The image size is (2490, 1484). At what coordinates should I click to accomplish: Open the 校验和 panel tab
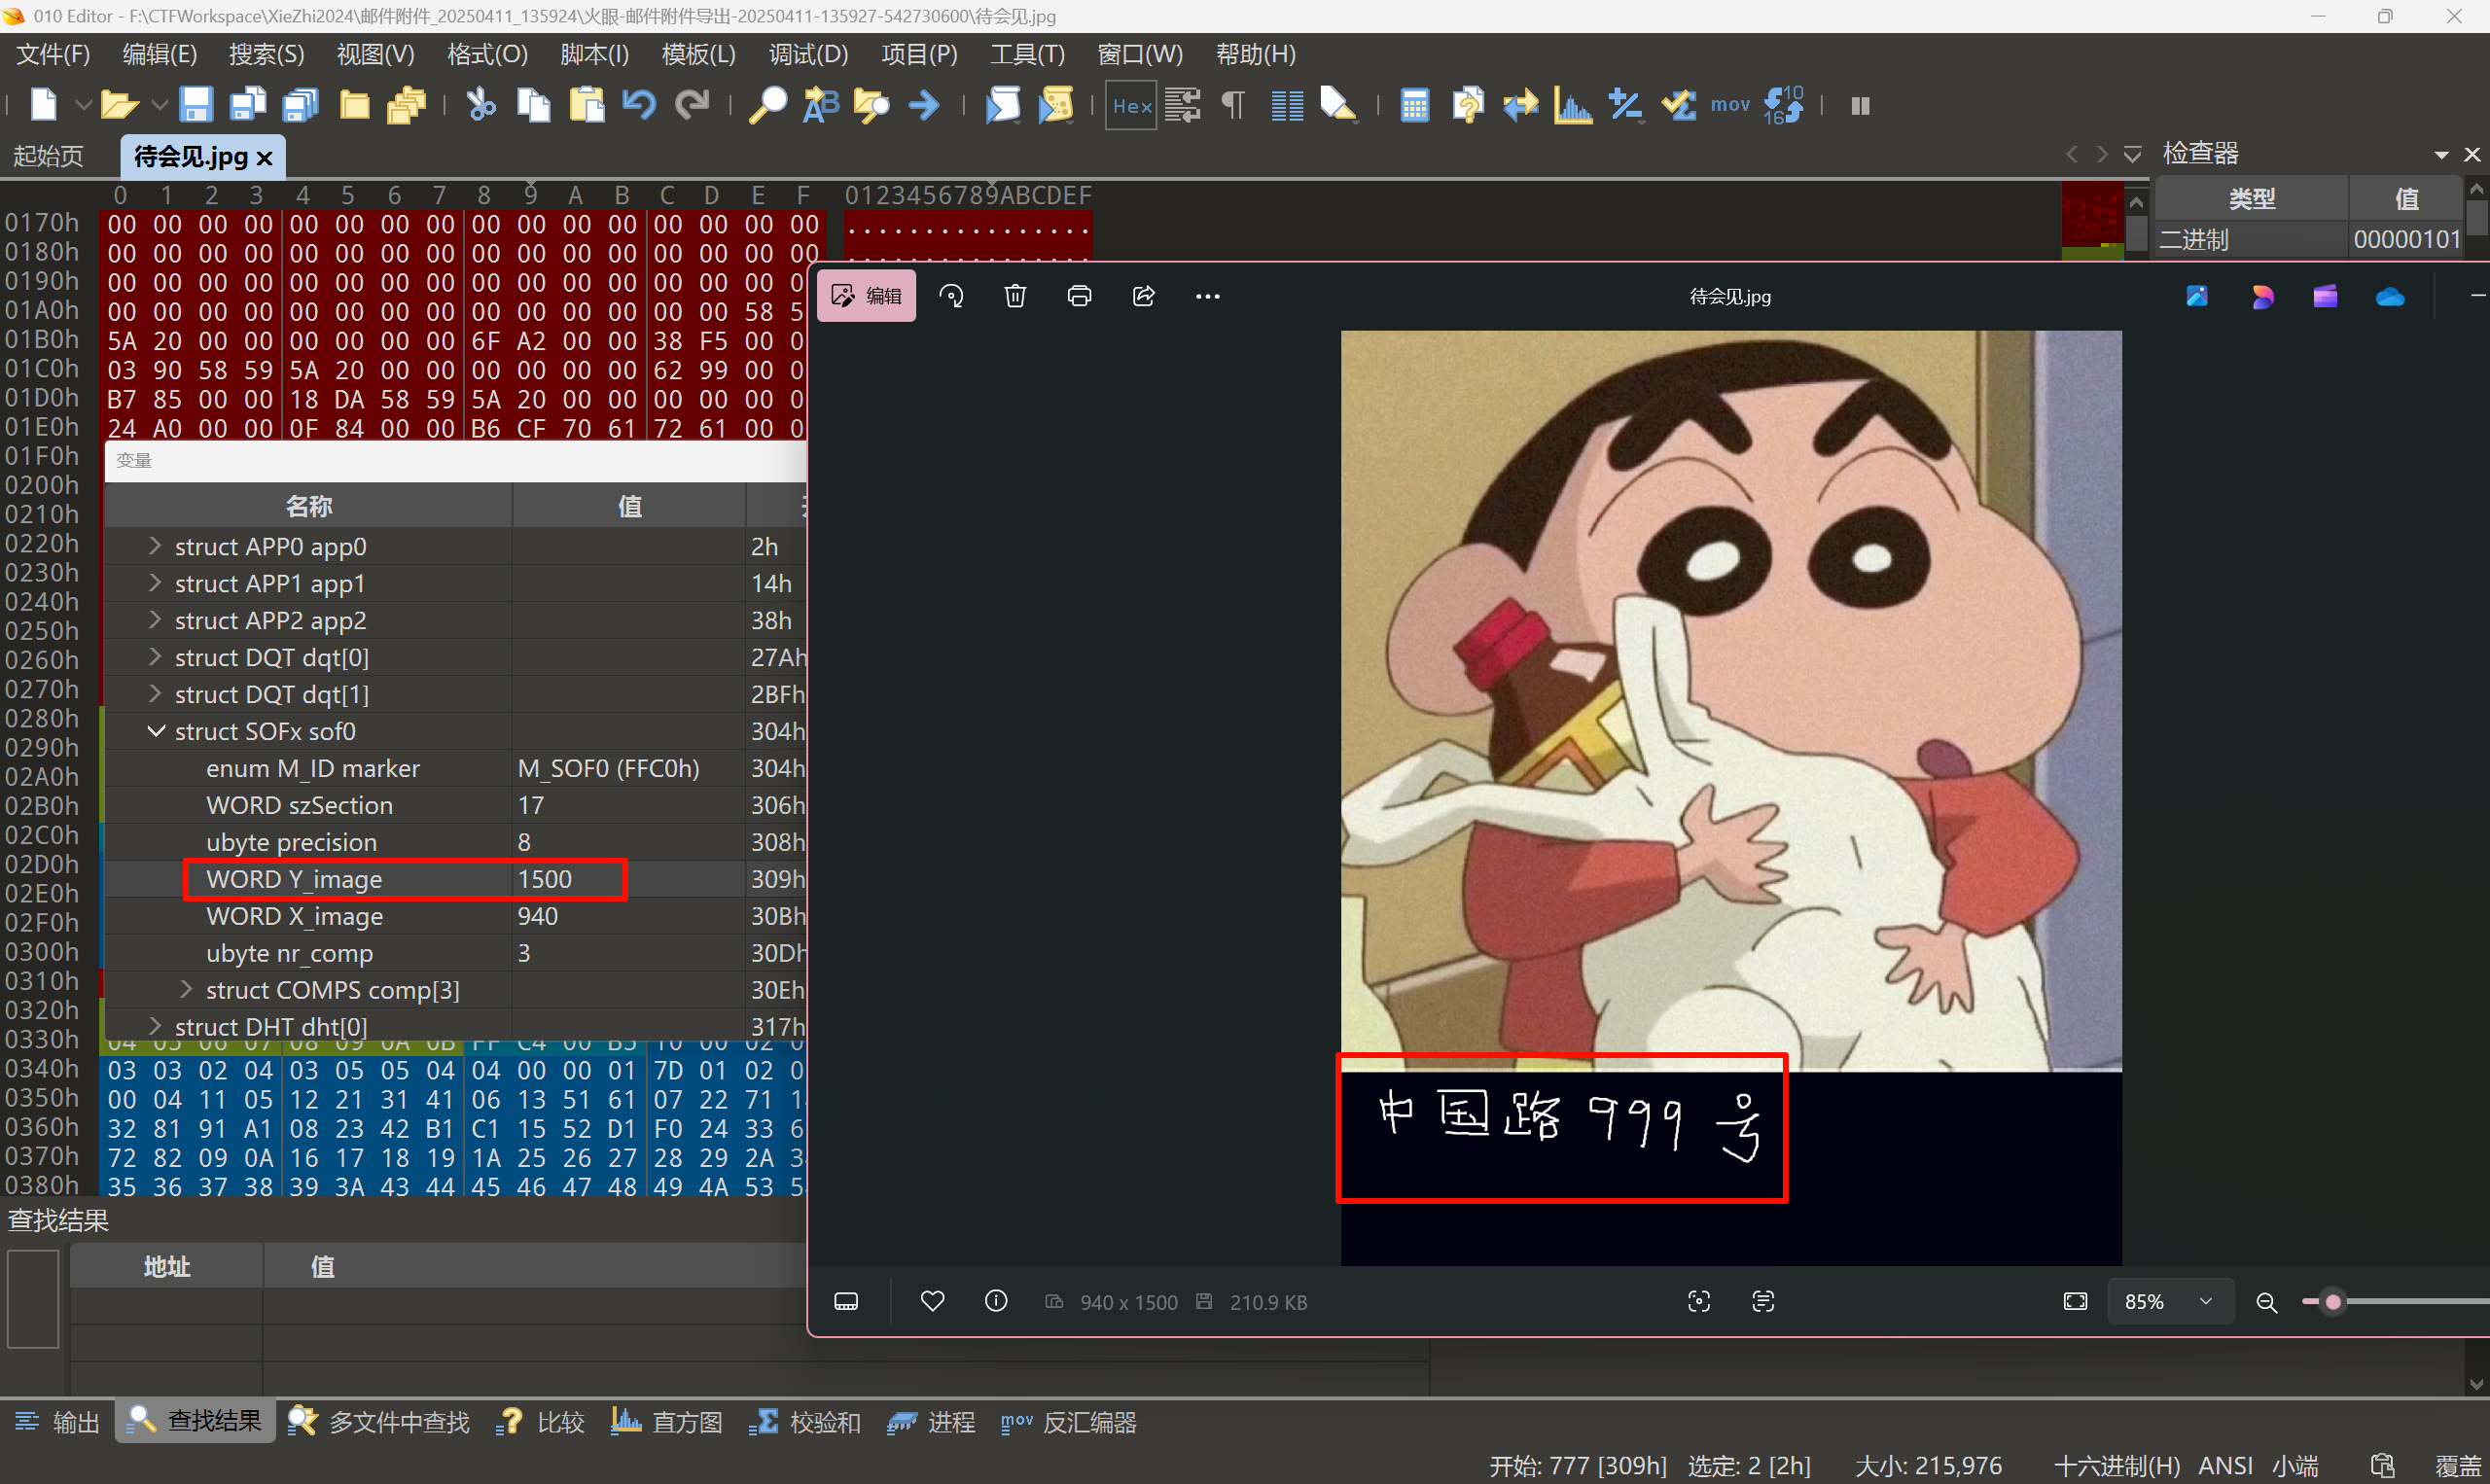[x=804, y=1422]
